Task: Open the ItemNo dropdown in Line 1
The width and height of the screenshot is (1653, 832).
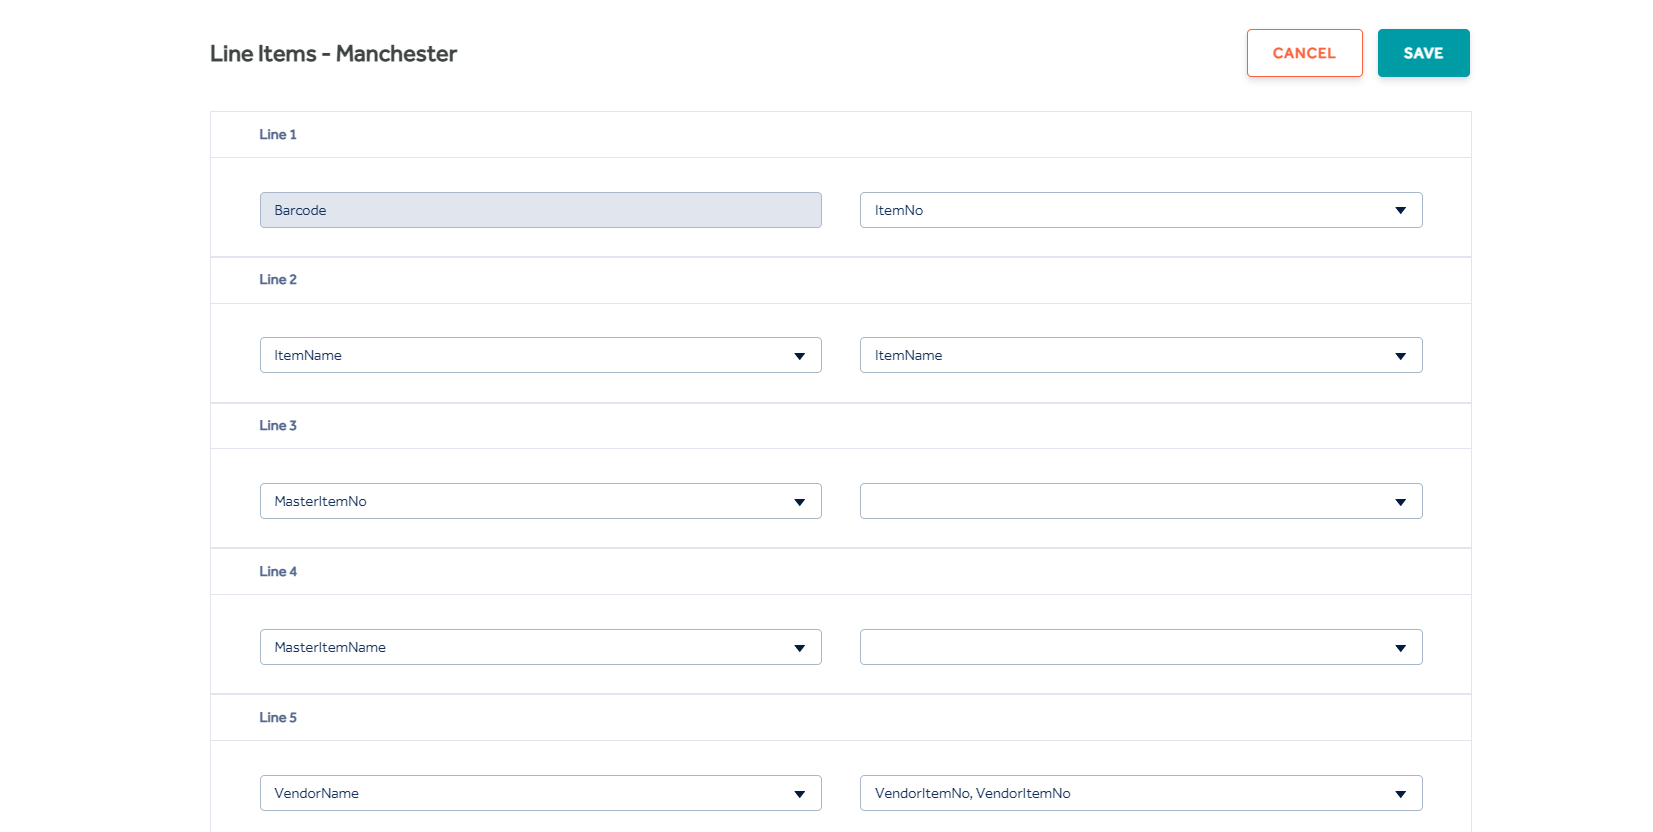Action: (1141, 210)
